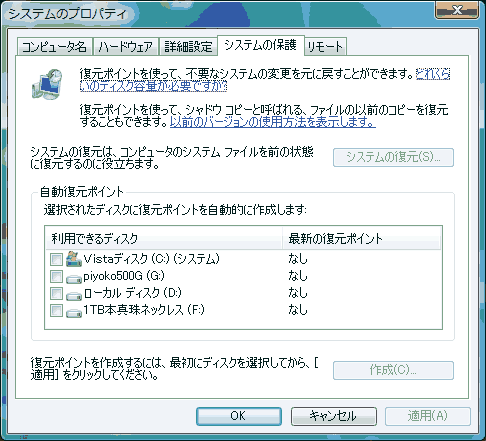Image resolution: width=486 pixels, height=441 pixels.
Task: Click the piyoko500G (G:) drive icon
Action: [74, 278]
